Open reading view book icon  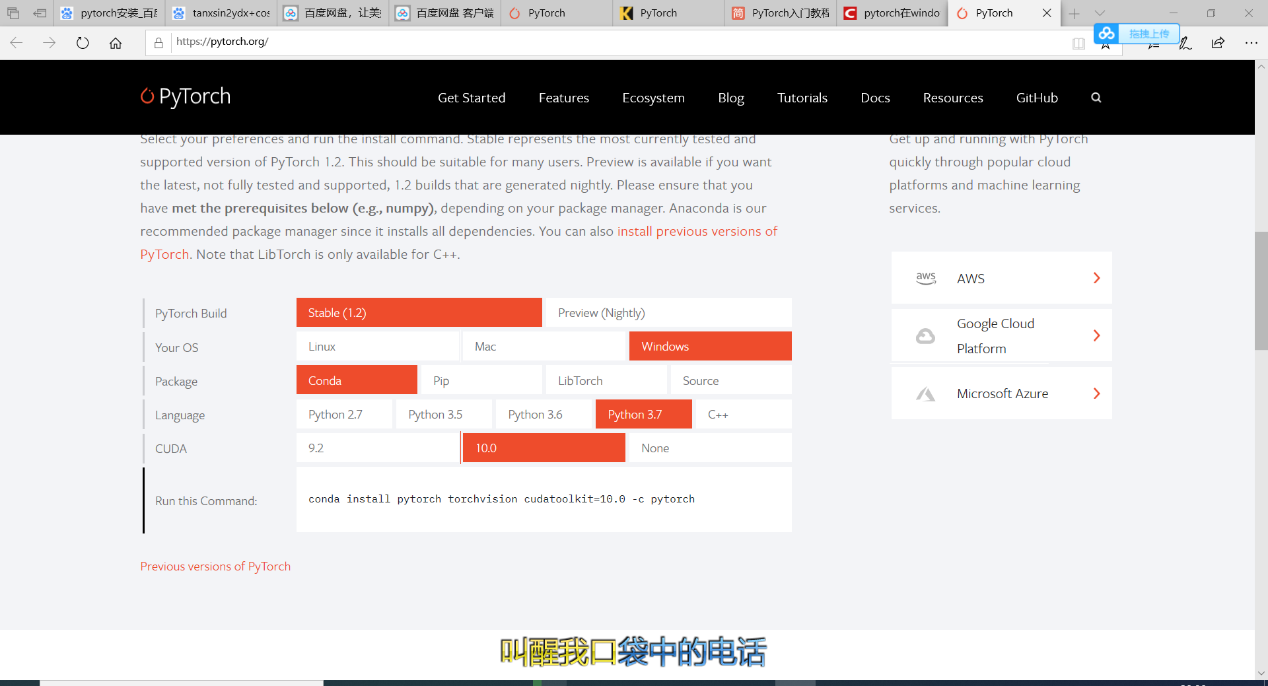[x=1078, y=43]
